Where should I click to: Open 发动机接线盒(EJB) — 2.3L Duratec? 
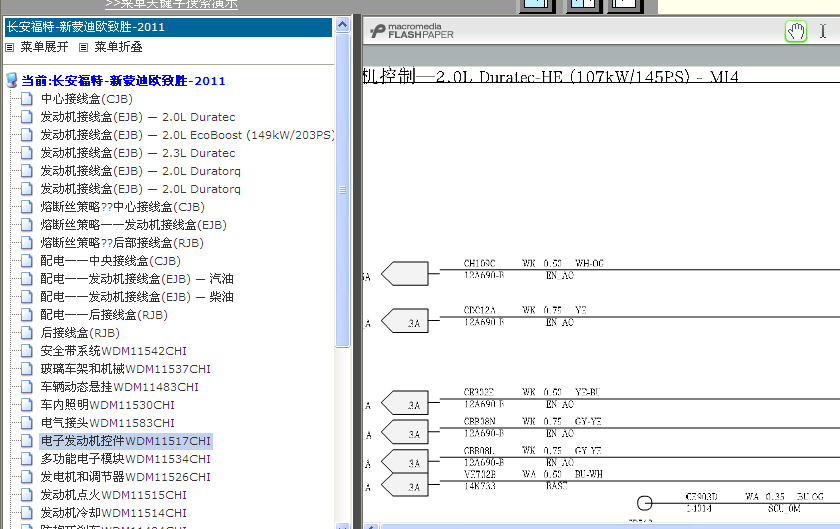click(138, 153)
